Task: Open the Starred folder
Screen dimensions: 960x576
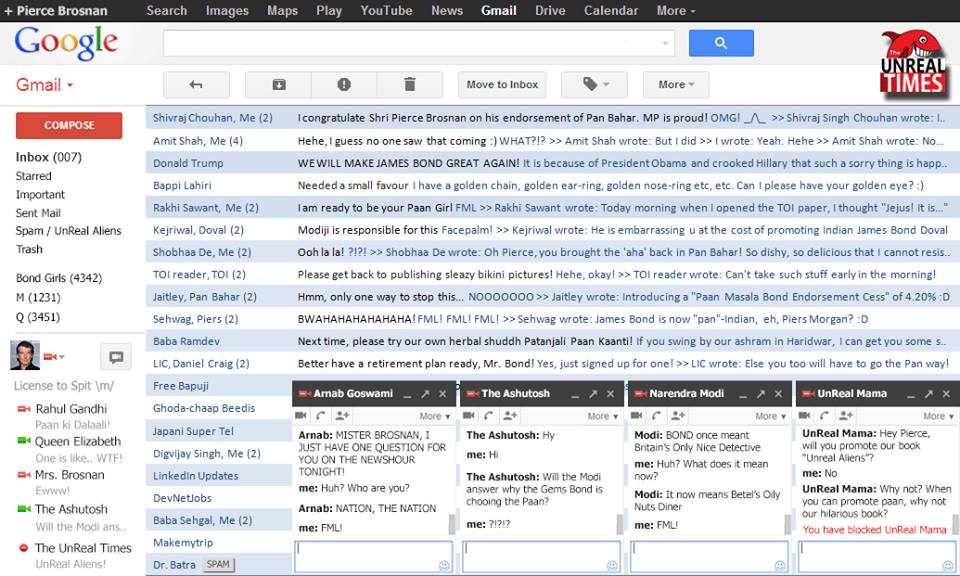Action: tap(34, 176)
